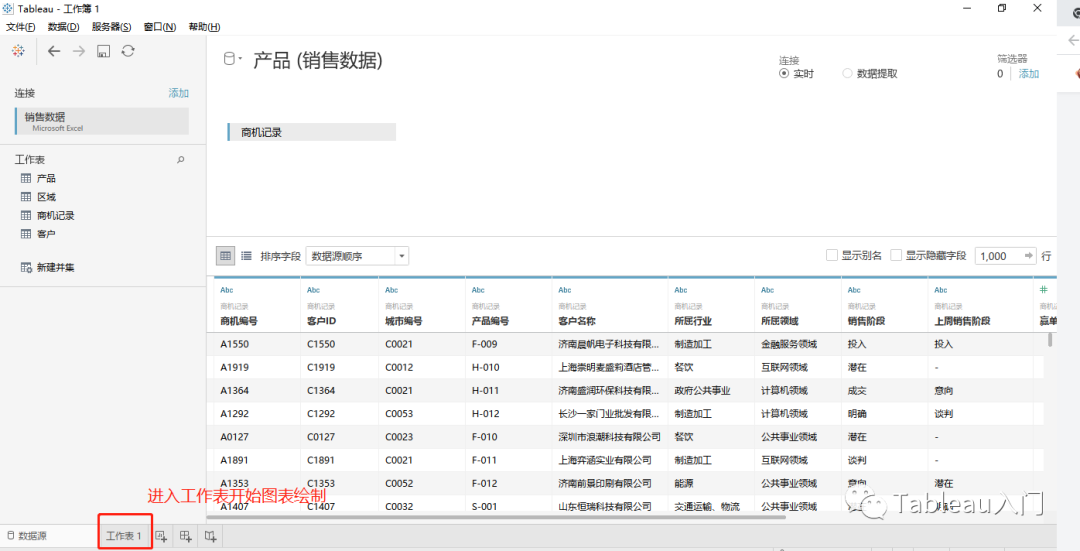
Task: Select the 数据提取 extract option
Action: pyautogui.click(x=847, y=74)
